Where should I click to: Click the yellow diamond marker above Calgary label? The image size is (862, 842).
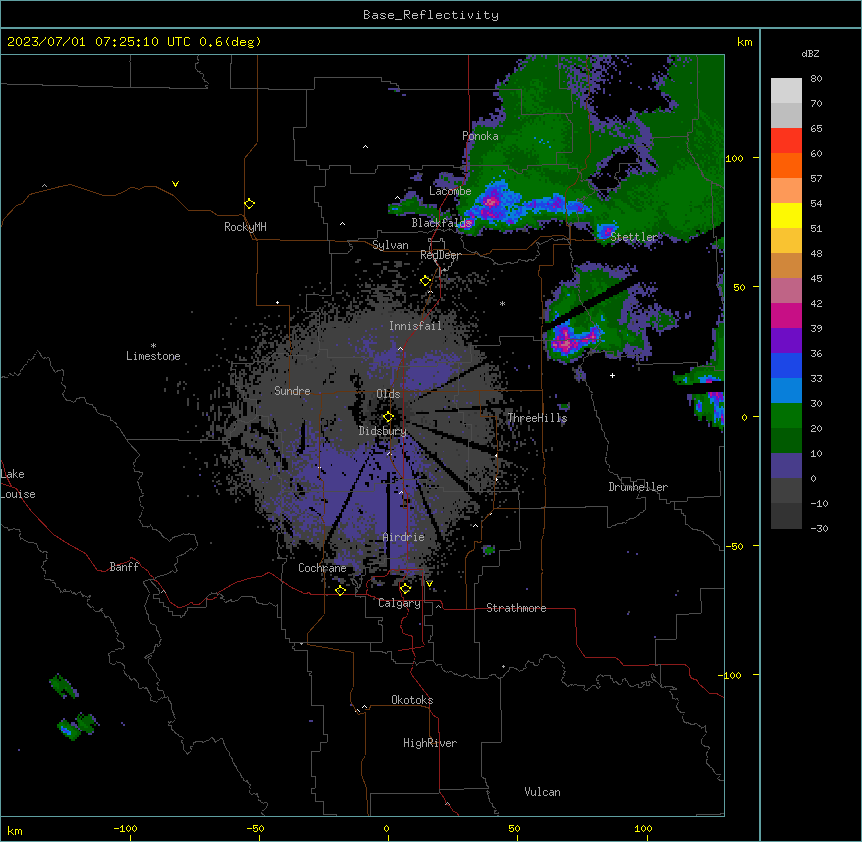(x=405, y=589)
